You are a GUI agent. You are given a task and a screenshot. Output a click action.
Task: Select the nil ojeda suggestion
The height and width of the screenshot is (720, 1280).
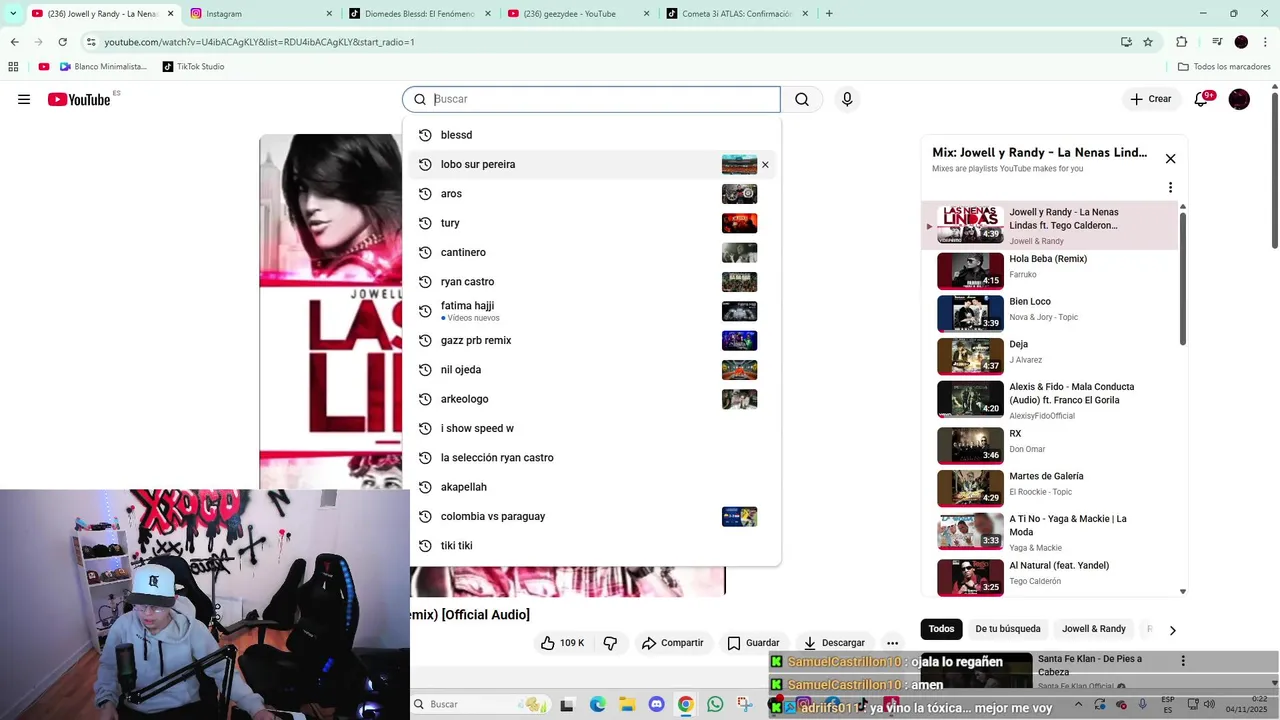coord(591,370)
